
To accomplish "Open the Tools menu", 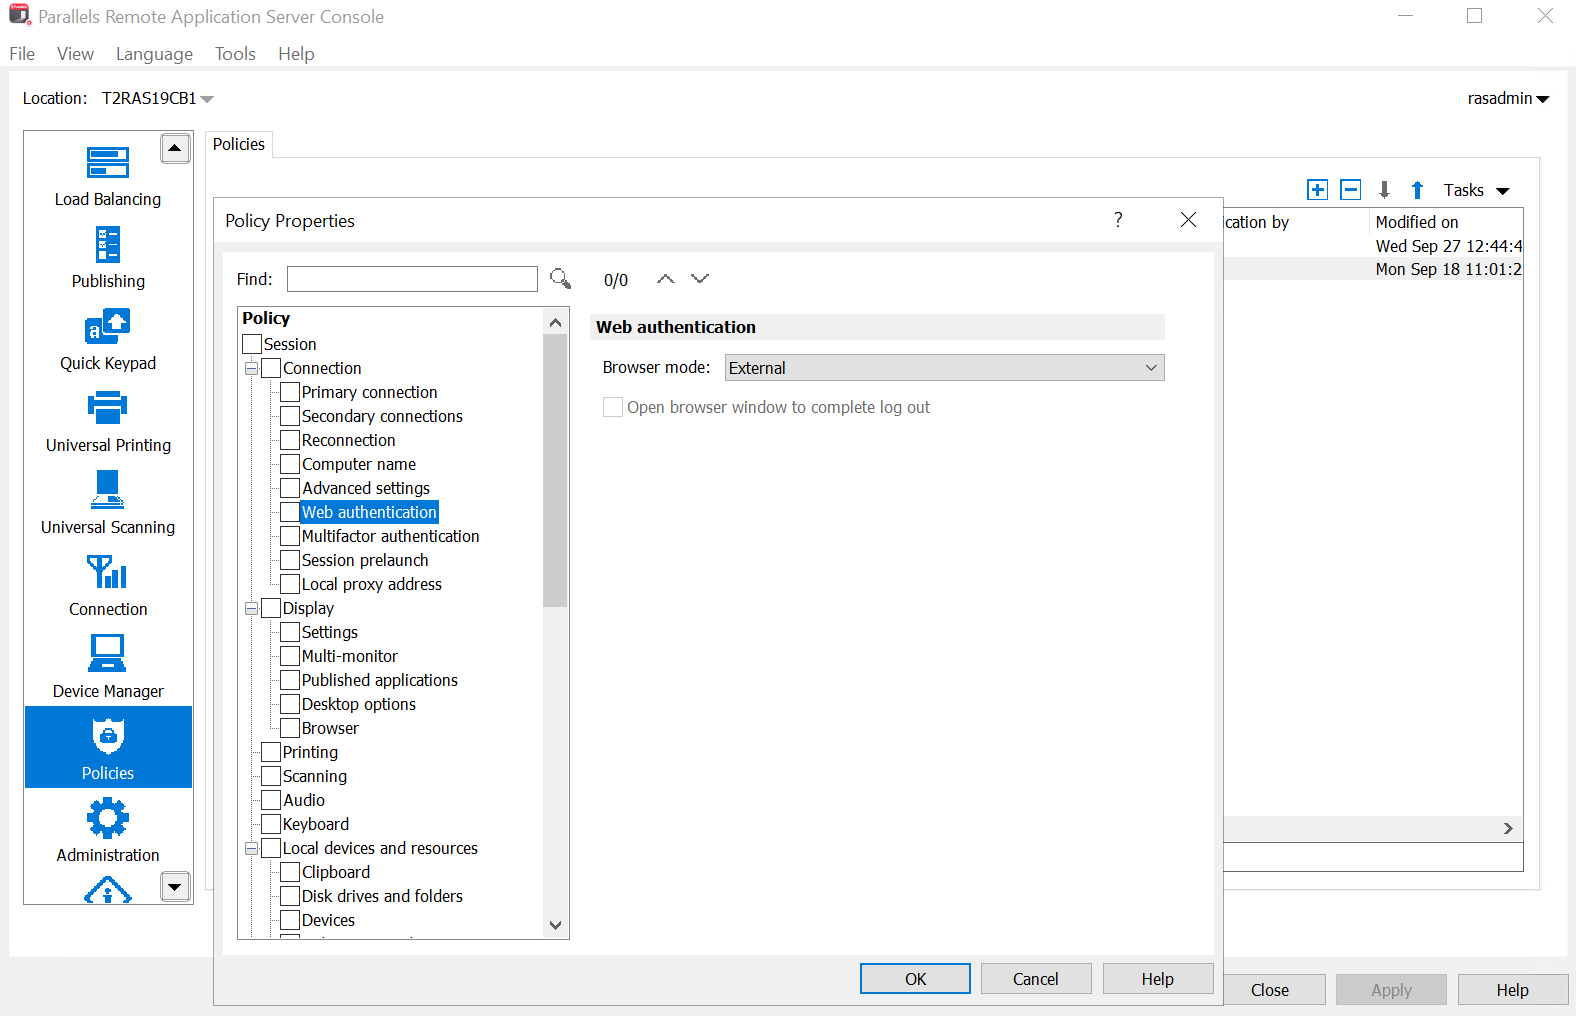I will click(x=235, y=54).
